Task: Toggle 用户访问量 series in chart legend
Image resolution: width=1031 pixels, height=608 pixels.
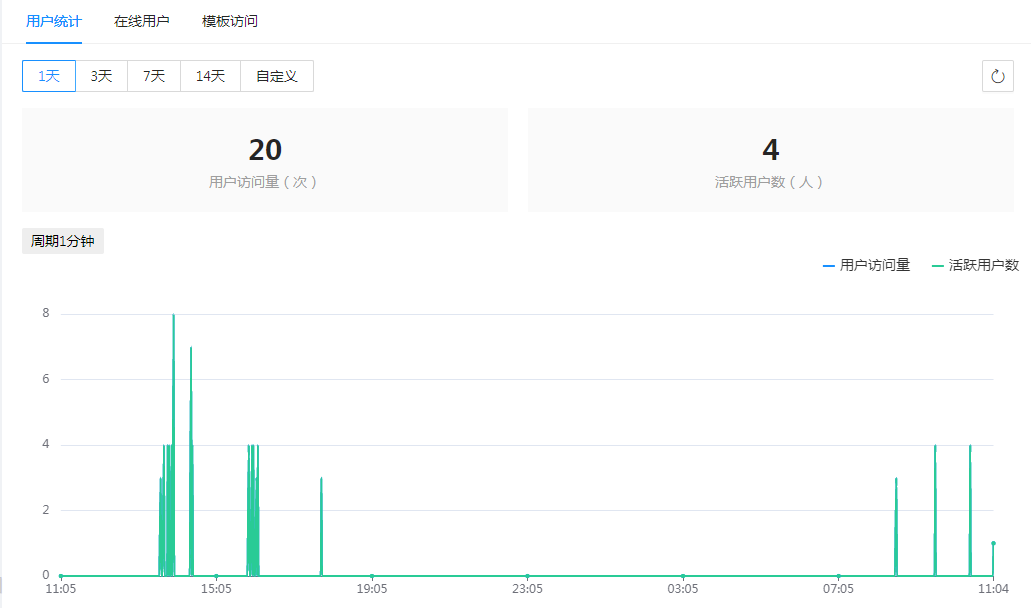Action: (866, 265)
